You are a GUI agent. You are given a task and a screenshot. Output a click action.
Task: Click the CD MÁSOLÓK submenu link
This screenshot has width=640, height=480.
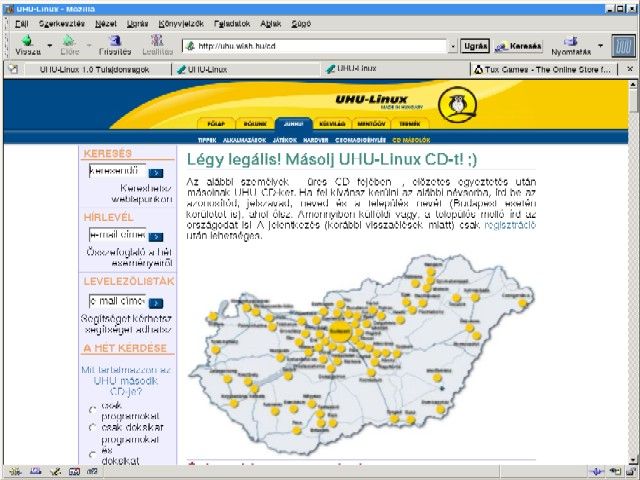[x=411, y=140]
